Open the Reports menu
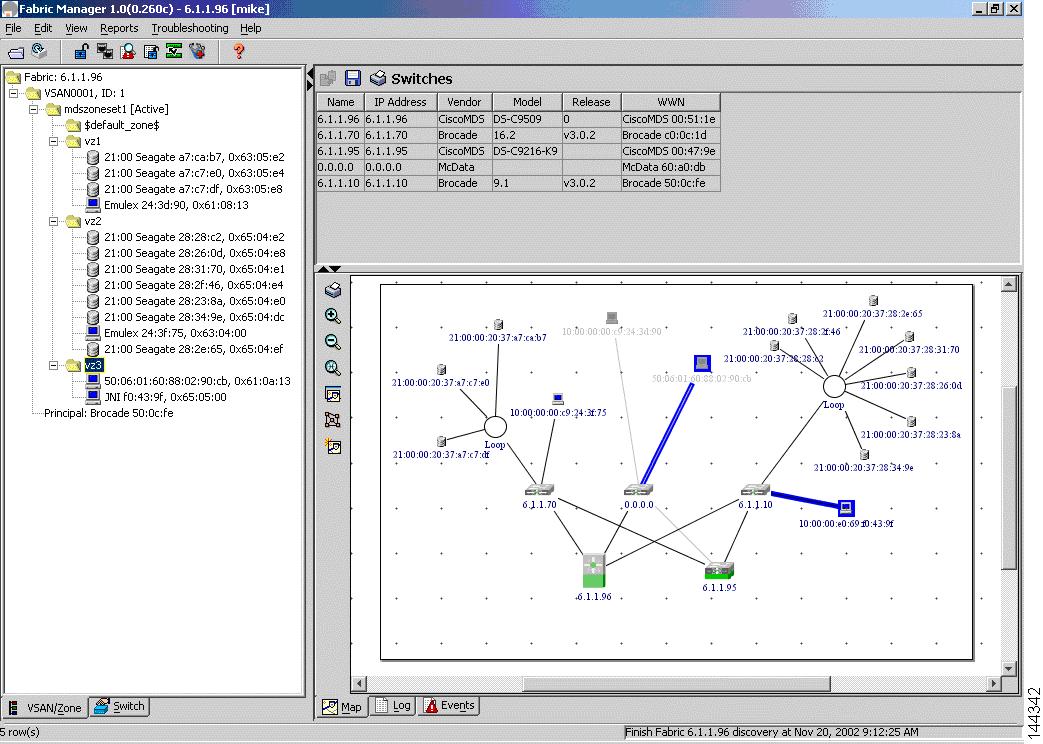The image size is (1043, 744). [x=119, y=28]
